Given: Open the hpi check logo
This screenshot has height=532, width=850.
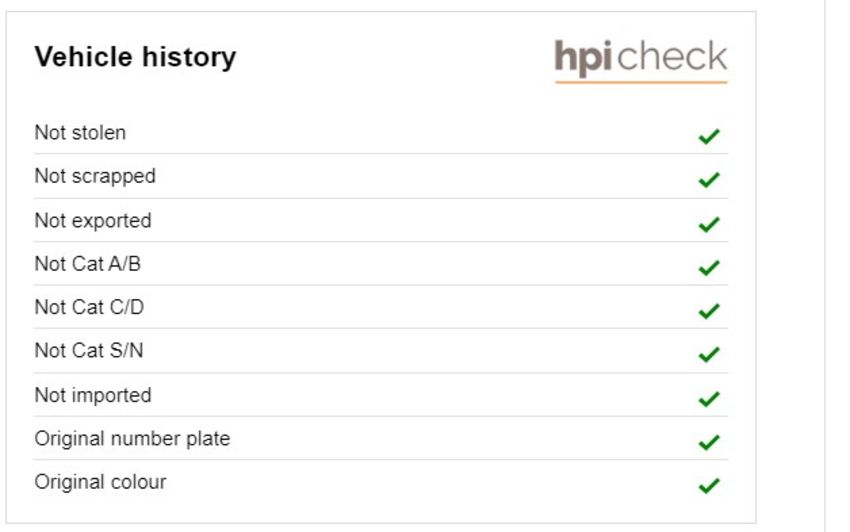Looking at the screenshot, I should 641,60.
